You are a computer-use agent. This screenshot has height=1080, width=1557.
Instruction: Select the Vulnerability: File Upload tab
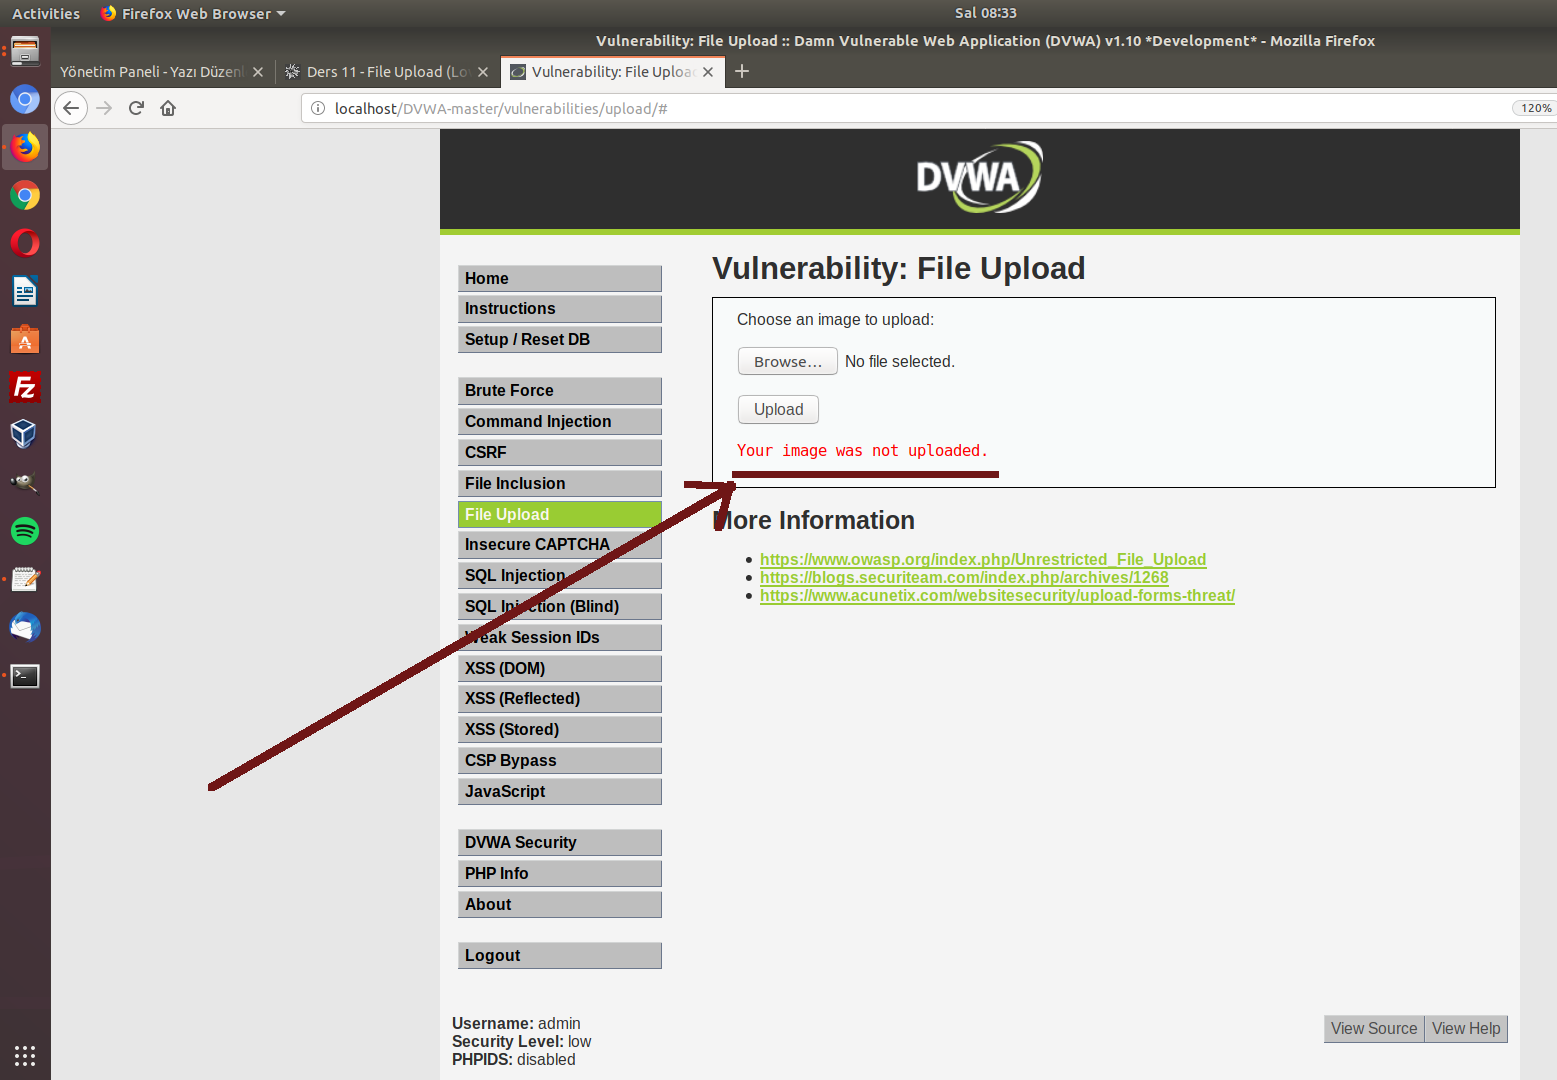click(x=612, y=72)
